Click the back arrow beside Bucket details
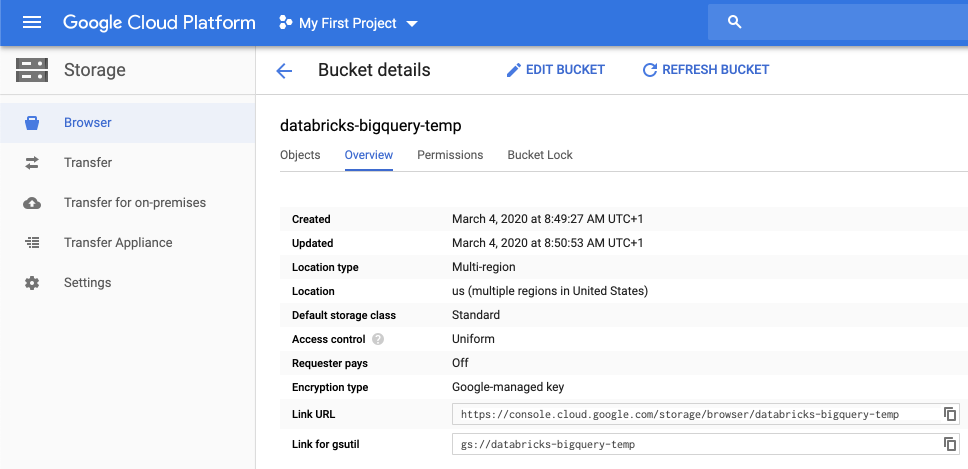 284,70
